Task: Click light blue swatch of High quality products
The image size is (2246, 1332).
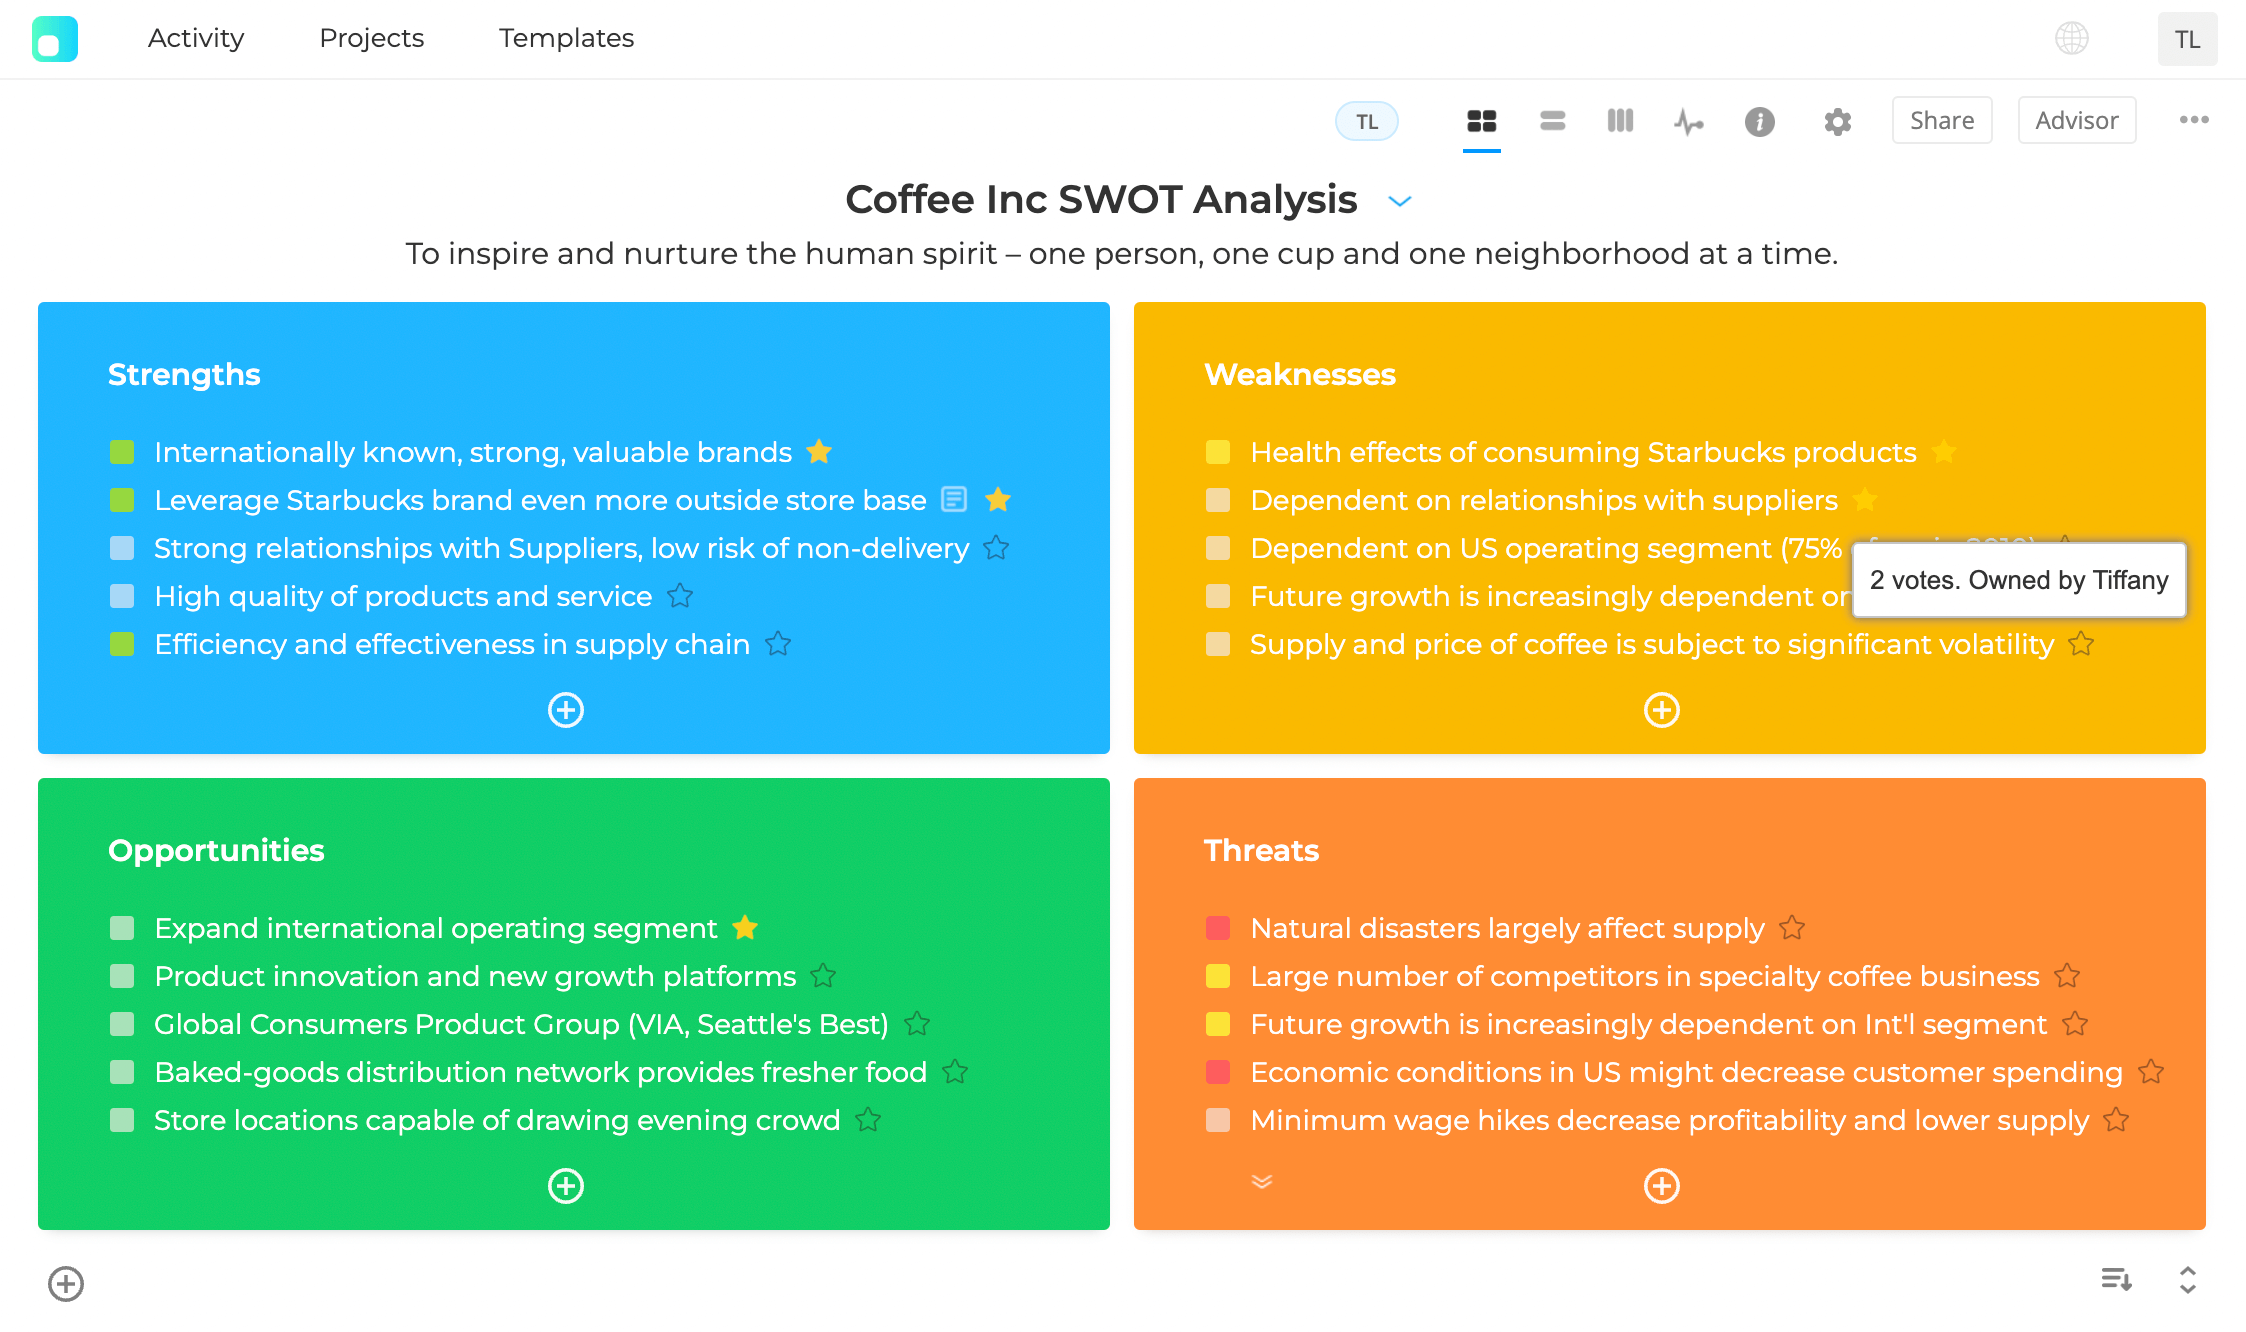Action: 122,596
